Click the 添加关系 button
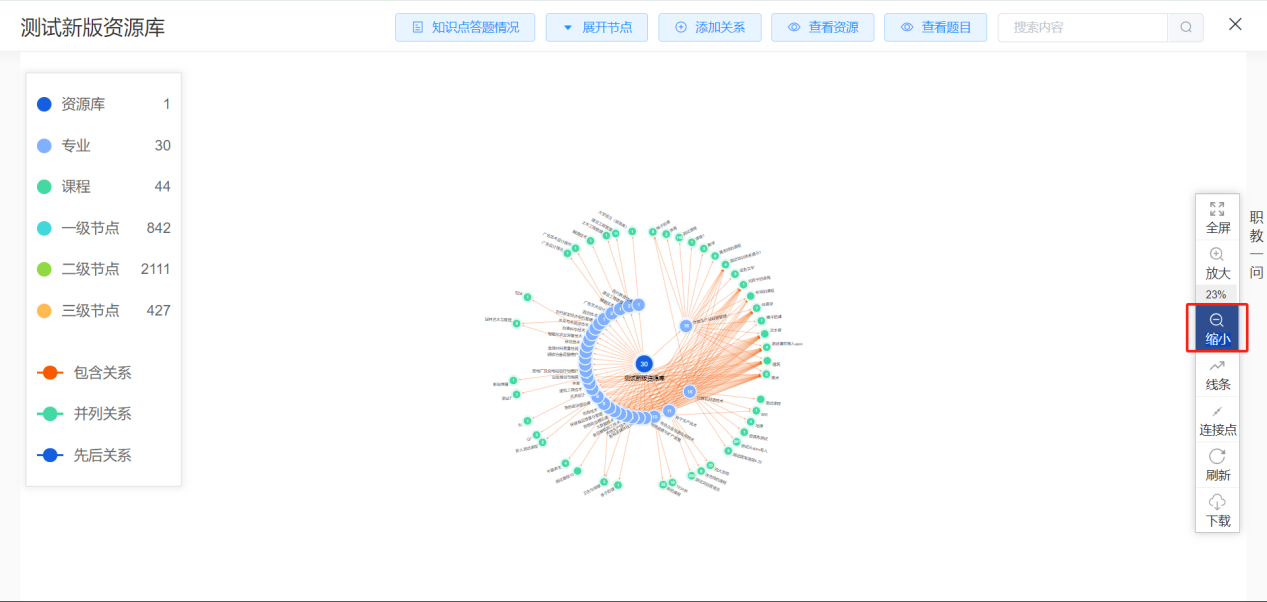This screenshot has height=602, width=1267. pyautogui.click(x=710, y=28)
